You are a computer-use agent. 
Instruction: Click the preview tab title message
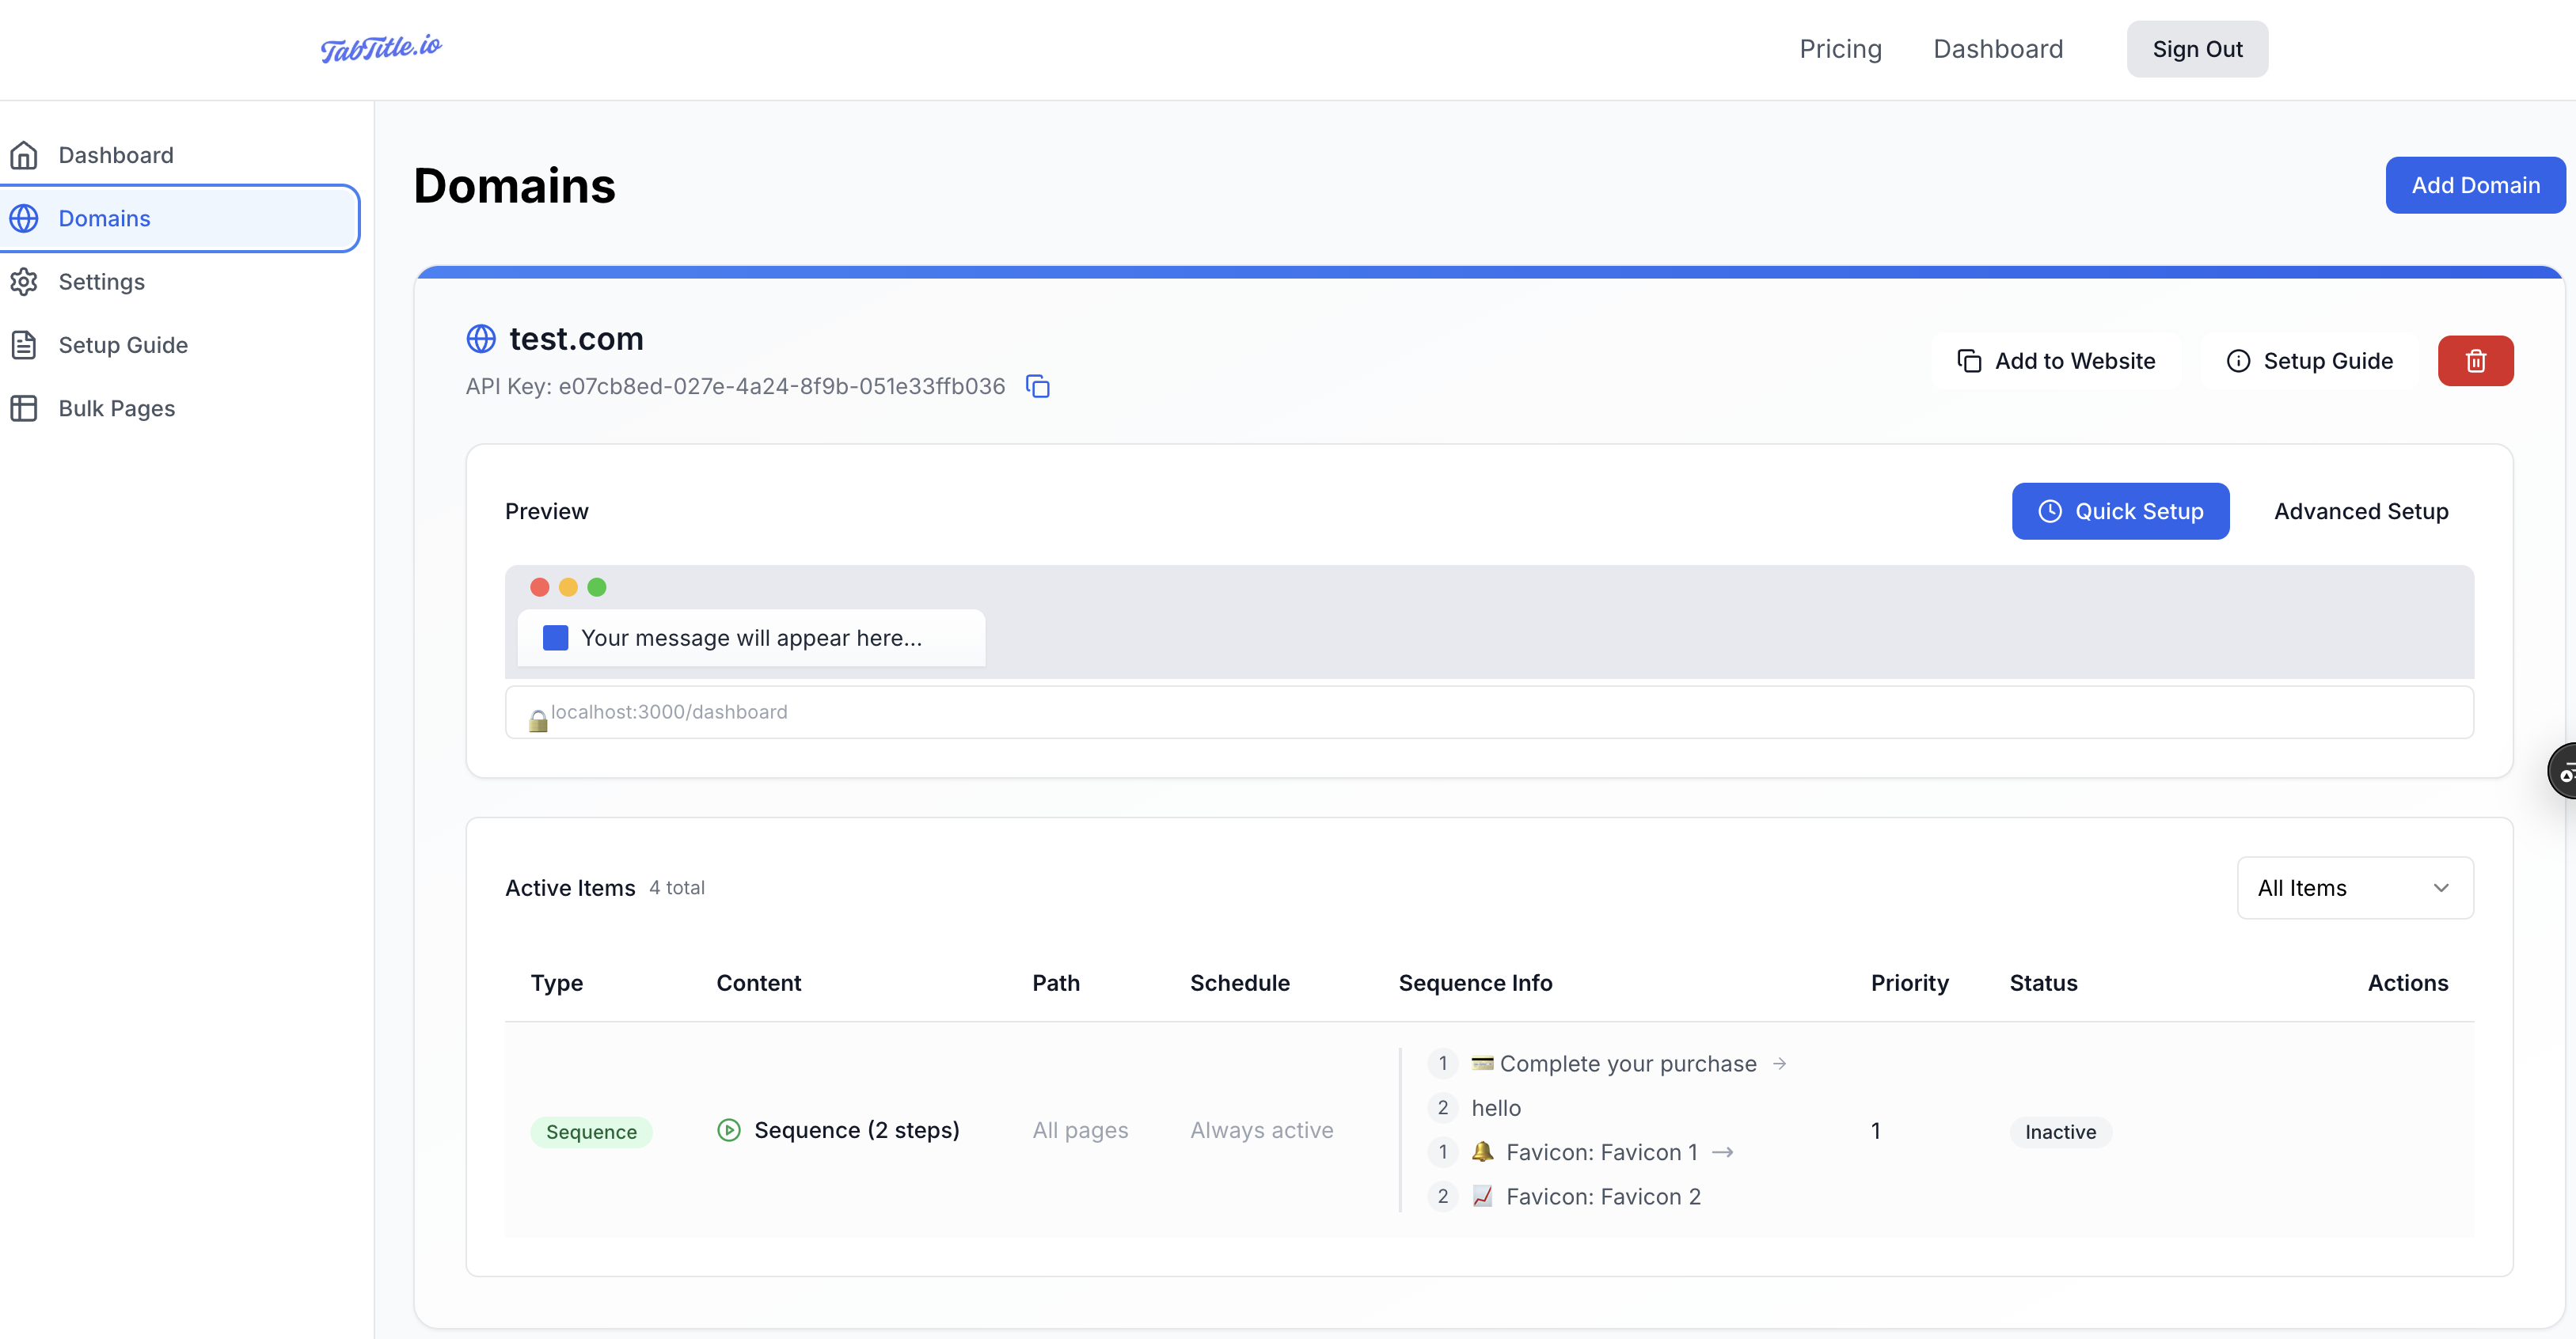pos(752,638)
